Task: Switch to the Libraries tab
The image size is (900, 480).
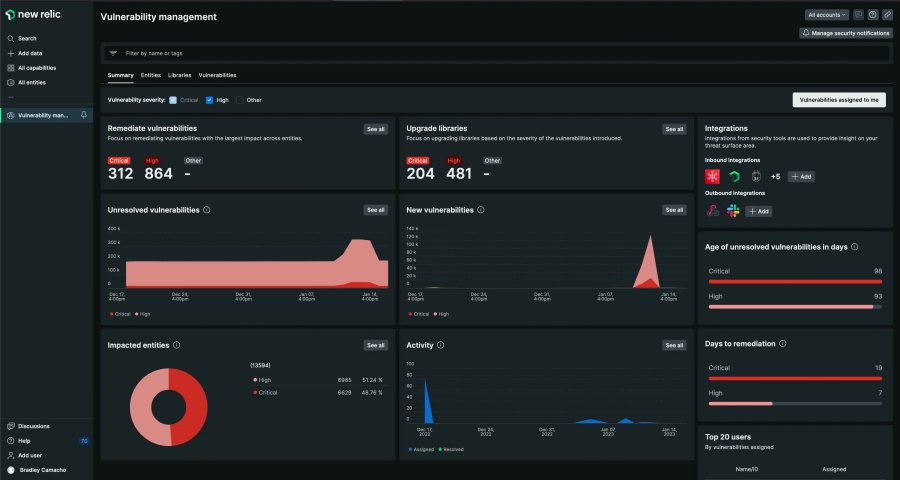Action: tap(179, 75)
